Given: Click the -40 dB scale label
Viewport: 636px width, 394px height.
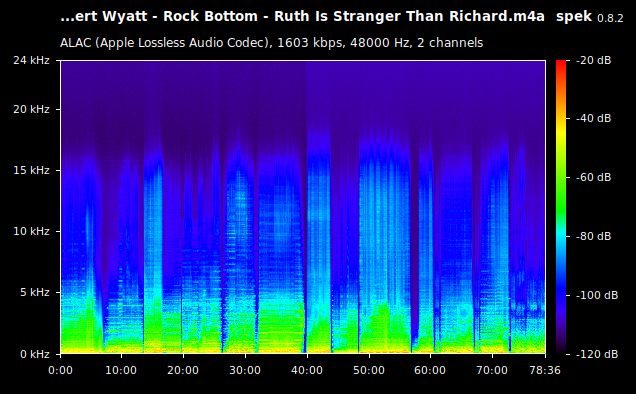Looking at the screenshot, I should point(593,118).
